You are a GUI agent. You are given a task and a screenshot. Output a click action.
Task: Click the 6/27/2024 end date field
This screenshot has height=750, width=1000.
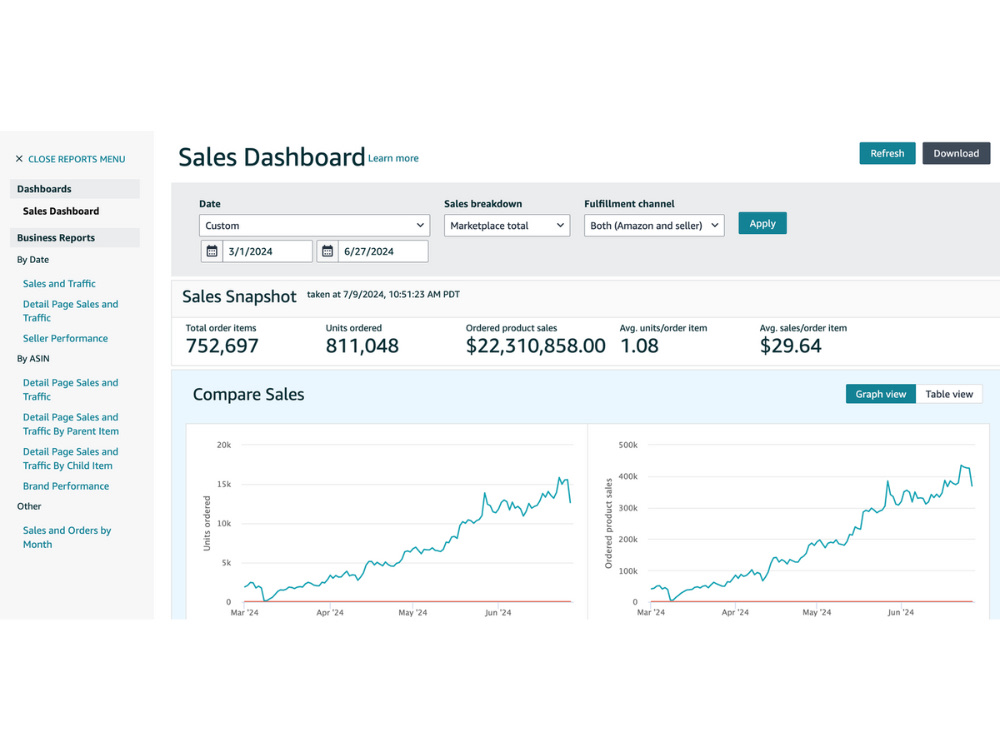point(383,251)
